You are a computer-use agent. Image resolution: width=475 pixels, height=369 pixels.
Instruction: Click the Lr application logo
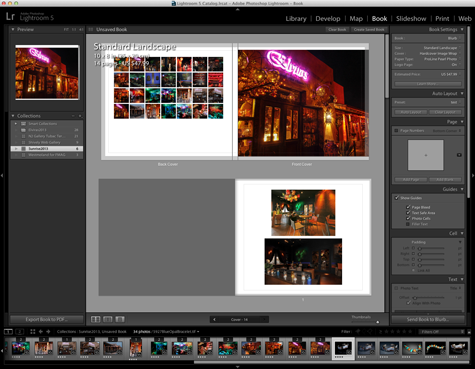(x=10, y=16)
